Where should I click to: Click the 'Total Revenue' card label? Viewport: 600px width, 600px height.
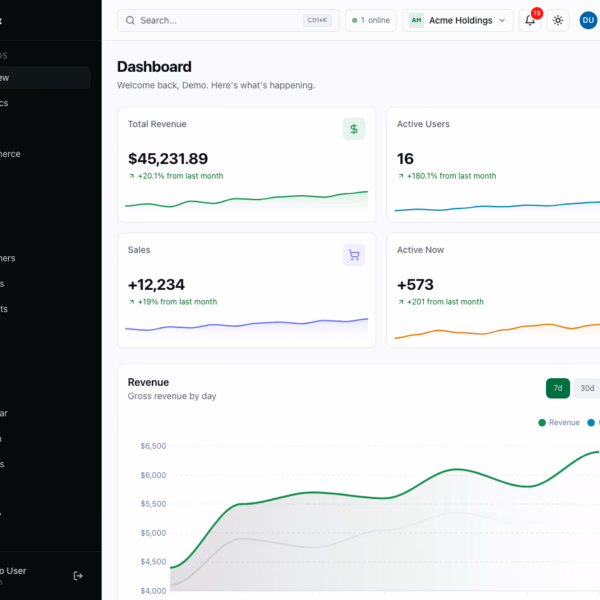click(157, 124)
